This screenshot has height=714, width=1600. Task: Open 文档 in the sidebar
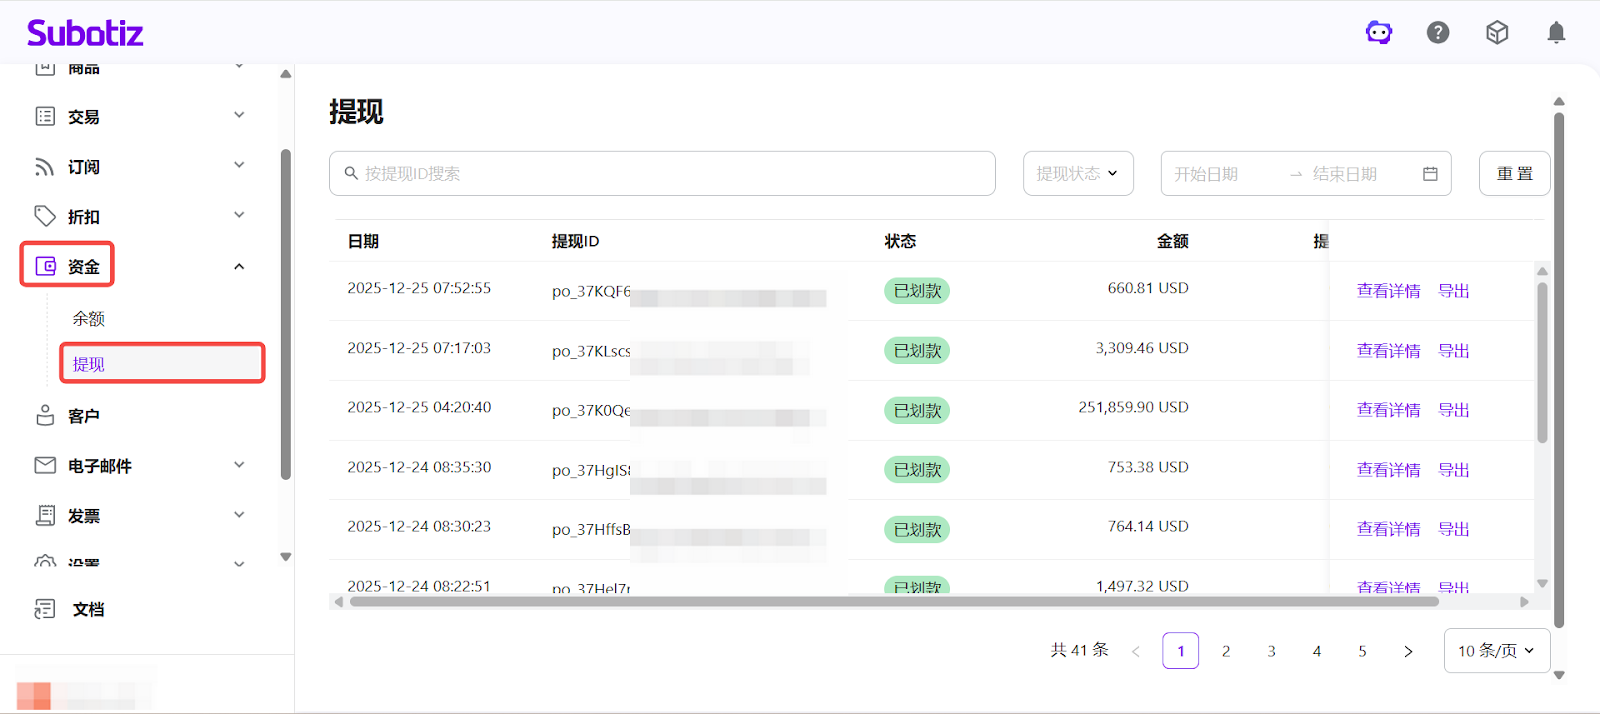pyautogui.click(x=88, y=609)
